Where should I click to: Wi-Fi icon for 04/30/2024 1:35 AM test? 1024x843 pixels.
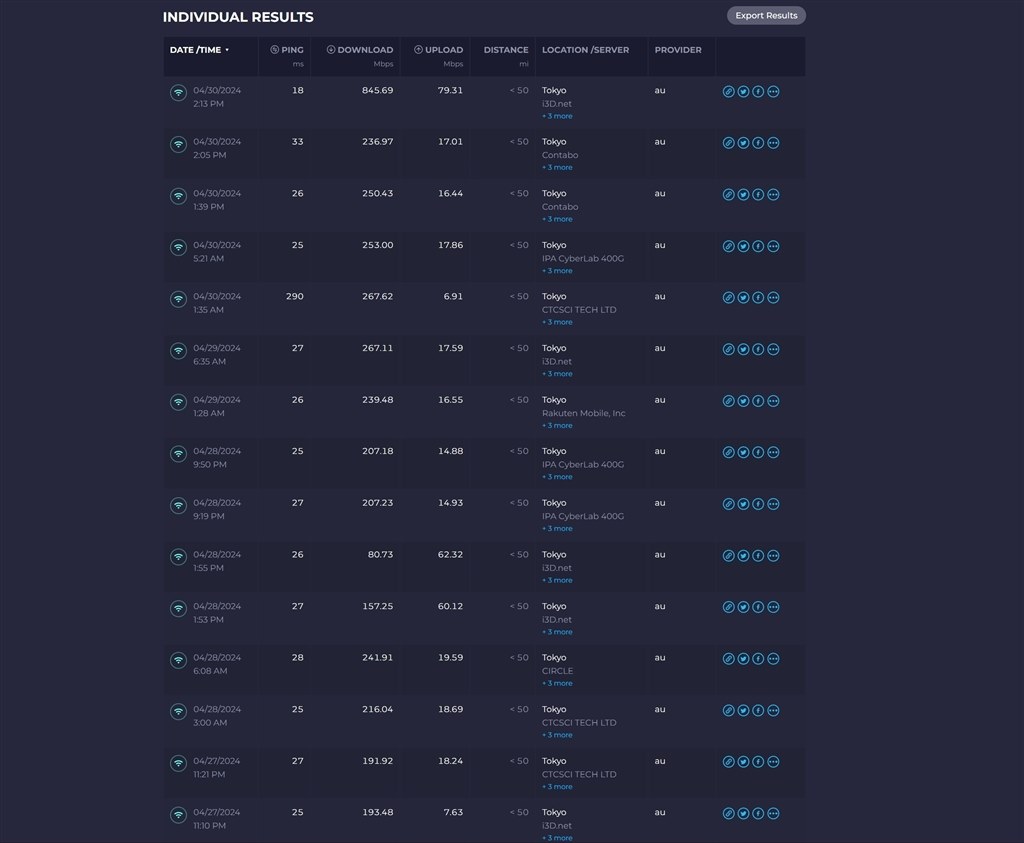pyautogui.click(x=178, y=299)
